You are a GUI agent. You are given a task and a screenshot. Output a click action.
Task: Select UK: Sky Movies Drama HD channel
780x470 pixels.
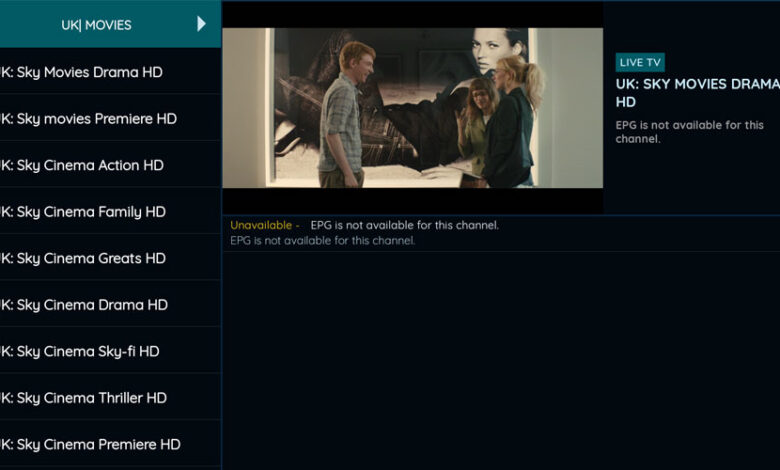[110, 72]
